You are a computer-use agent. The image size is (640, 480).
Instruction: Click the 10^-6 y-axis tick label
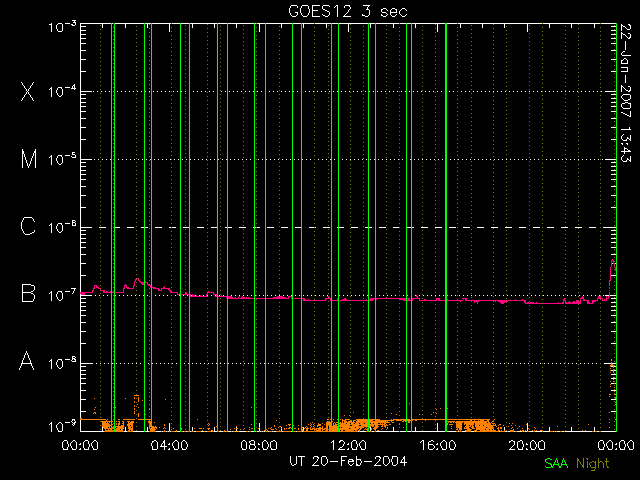[62, 227]
